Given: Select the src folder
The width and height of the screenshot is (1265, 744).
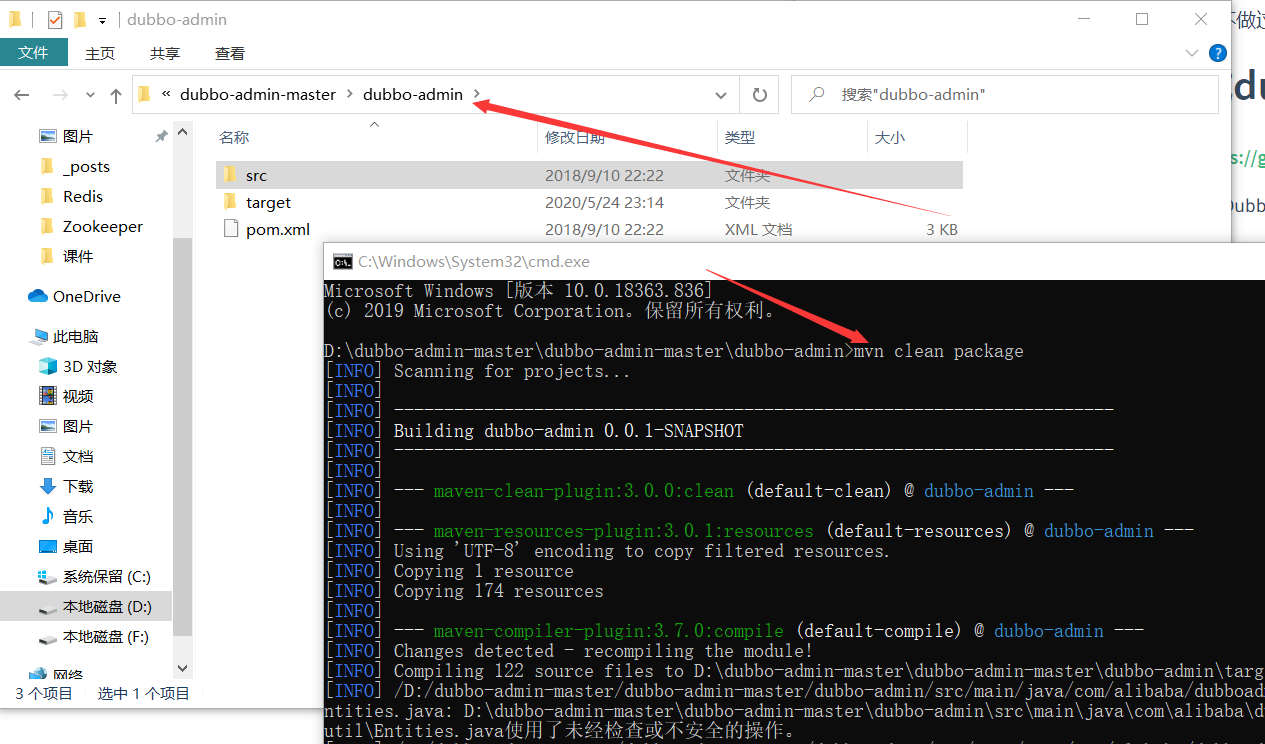Looking at the screenshot, I should click(x=589, y=175).
